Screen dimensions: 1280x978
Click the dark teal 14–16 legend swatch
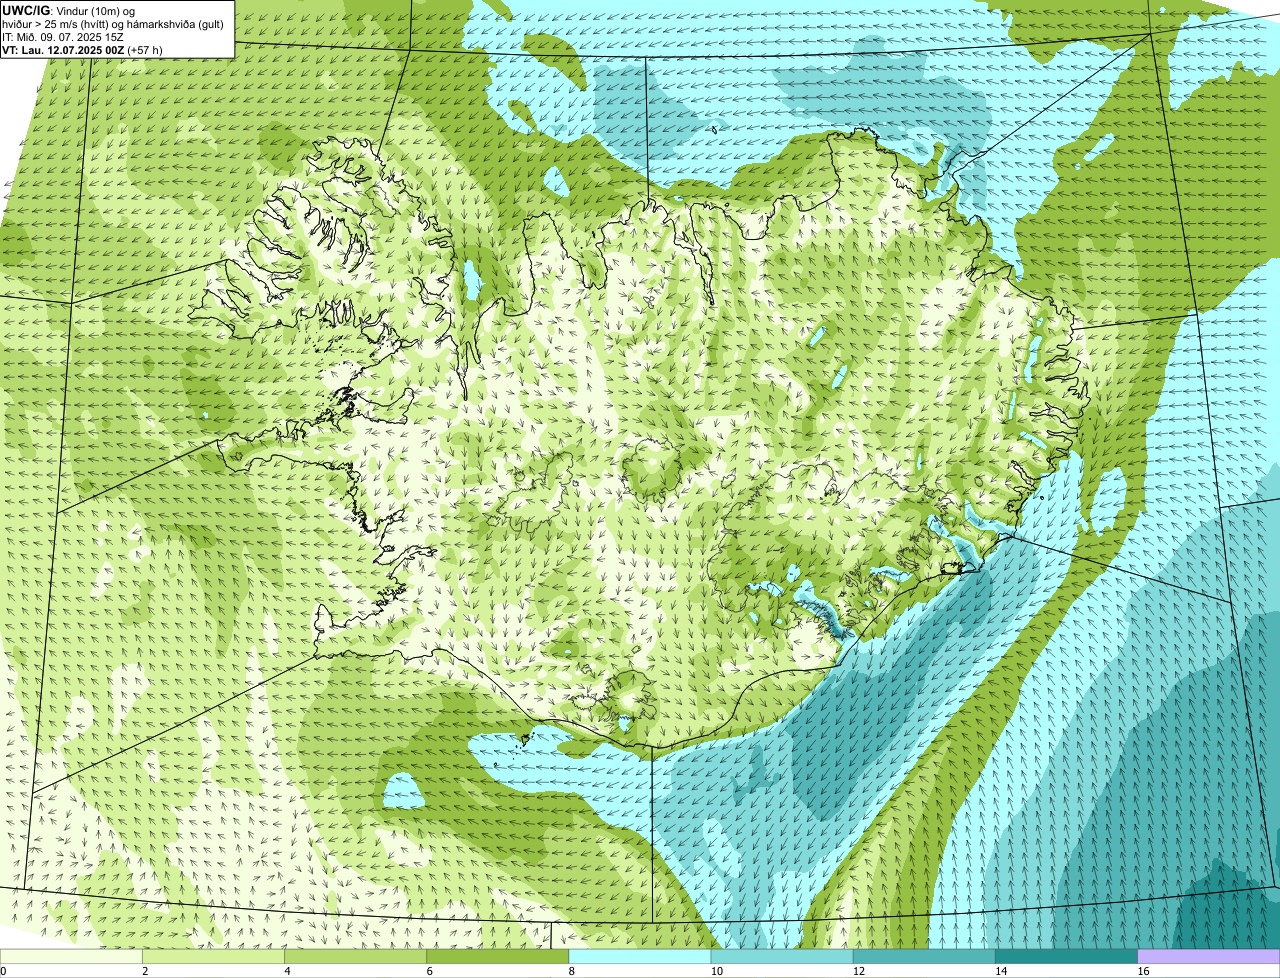click(x=1067, y=957)
